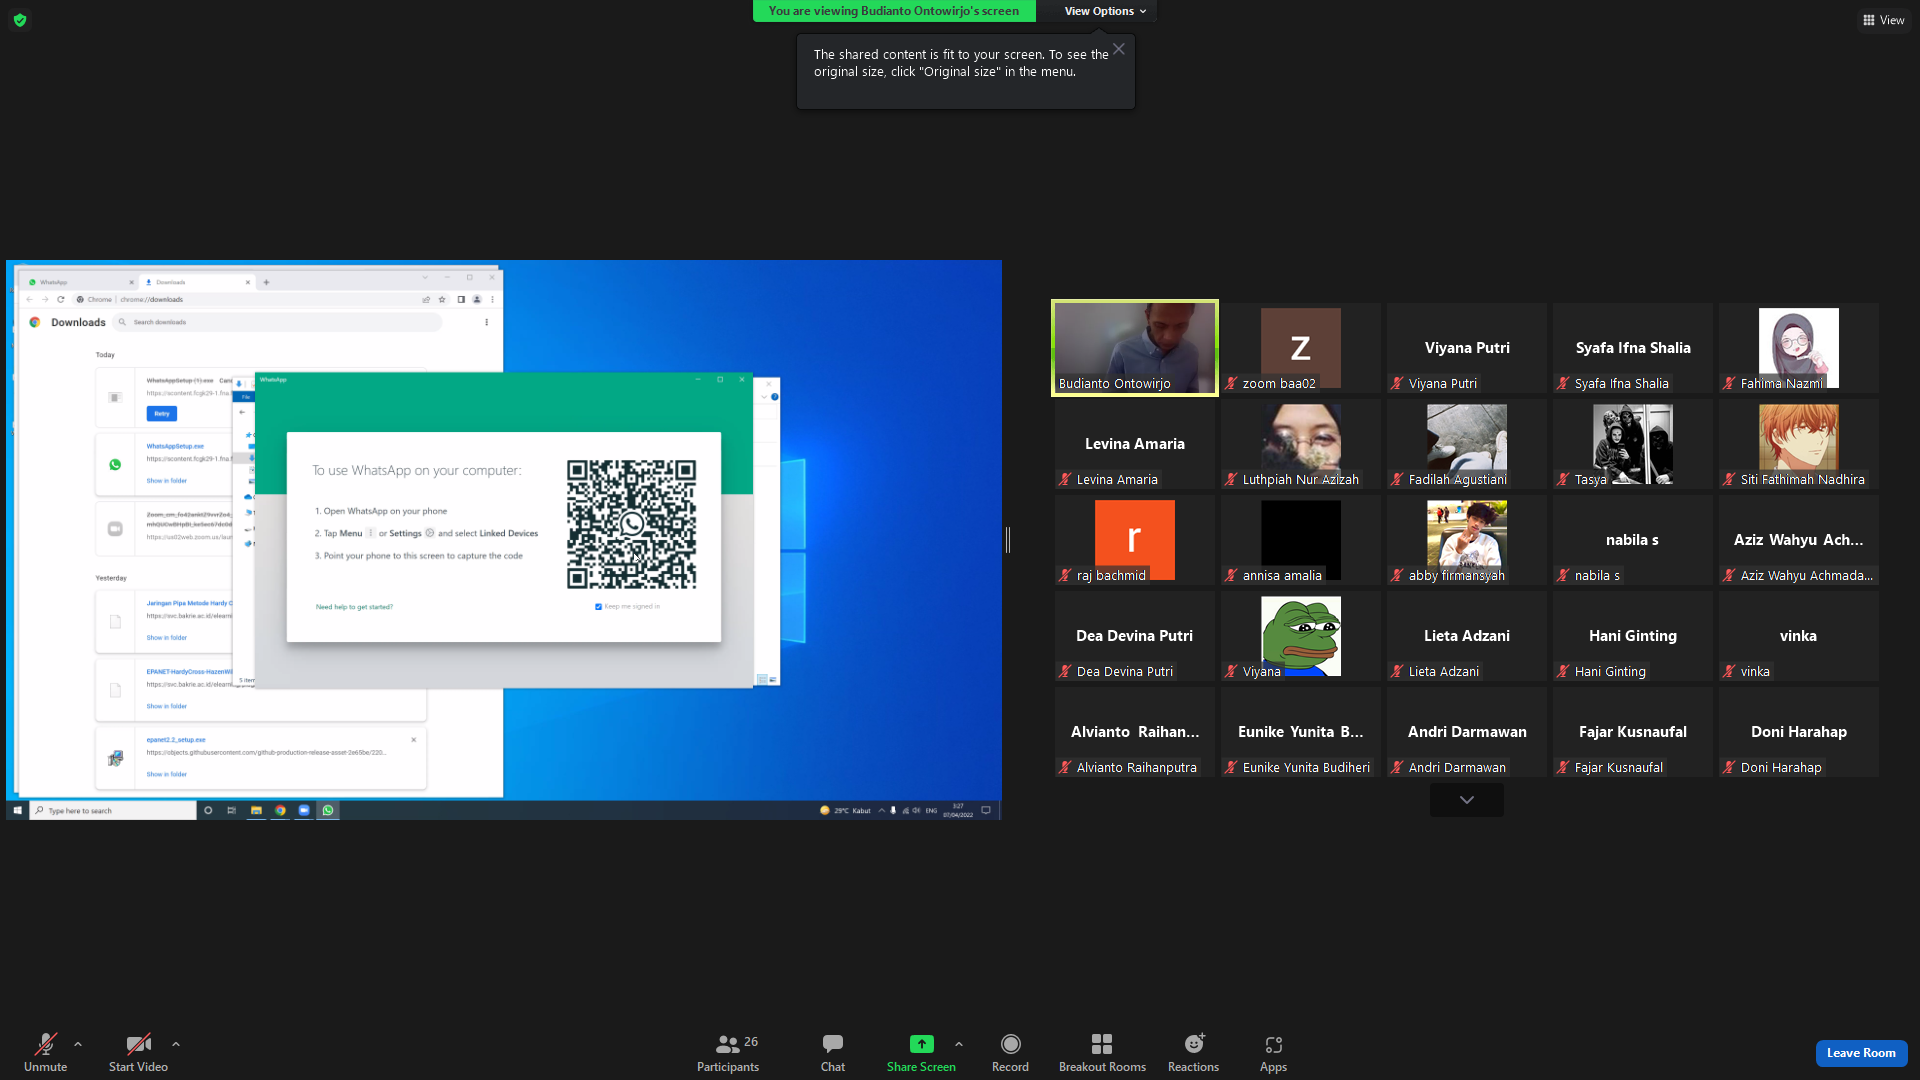Select the zoom baa02 participant tile
This screenshot has height=1080, width=1920.
(1301, 348)
